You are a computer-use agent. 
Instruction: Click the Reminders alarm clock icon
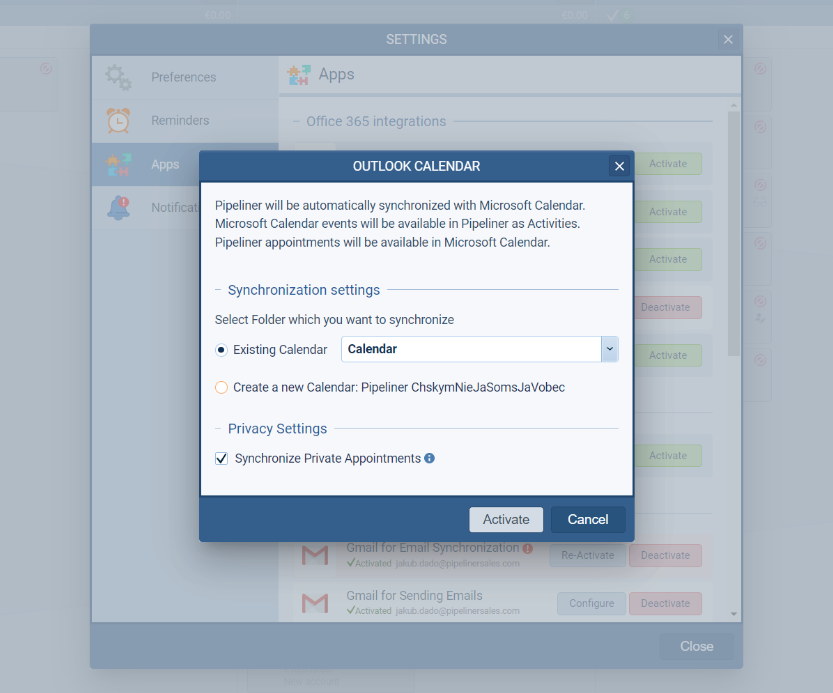(118, 121)
